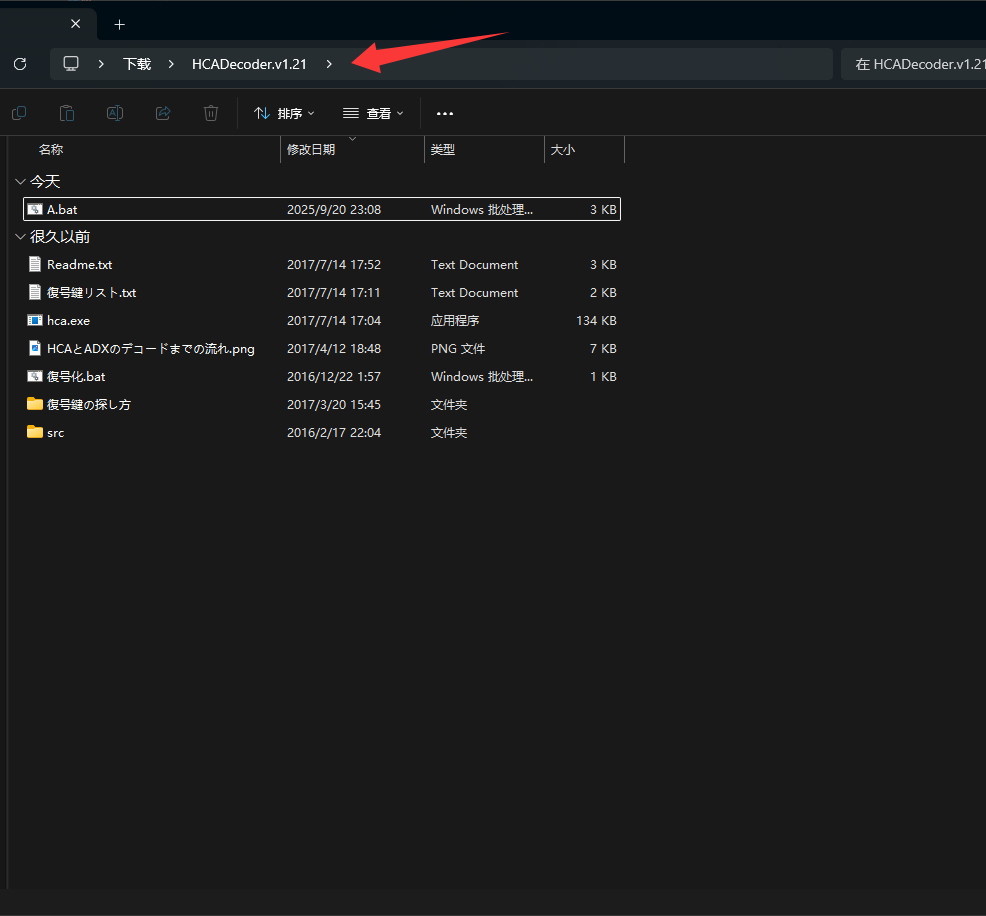Expand chevron after HCADecoder.v1.21 breadcrumb
986x916 pixels.
[329, 64]
